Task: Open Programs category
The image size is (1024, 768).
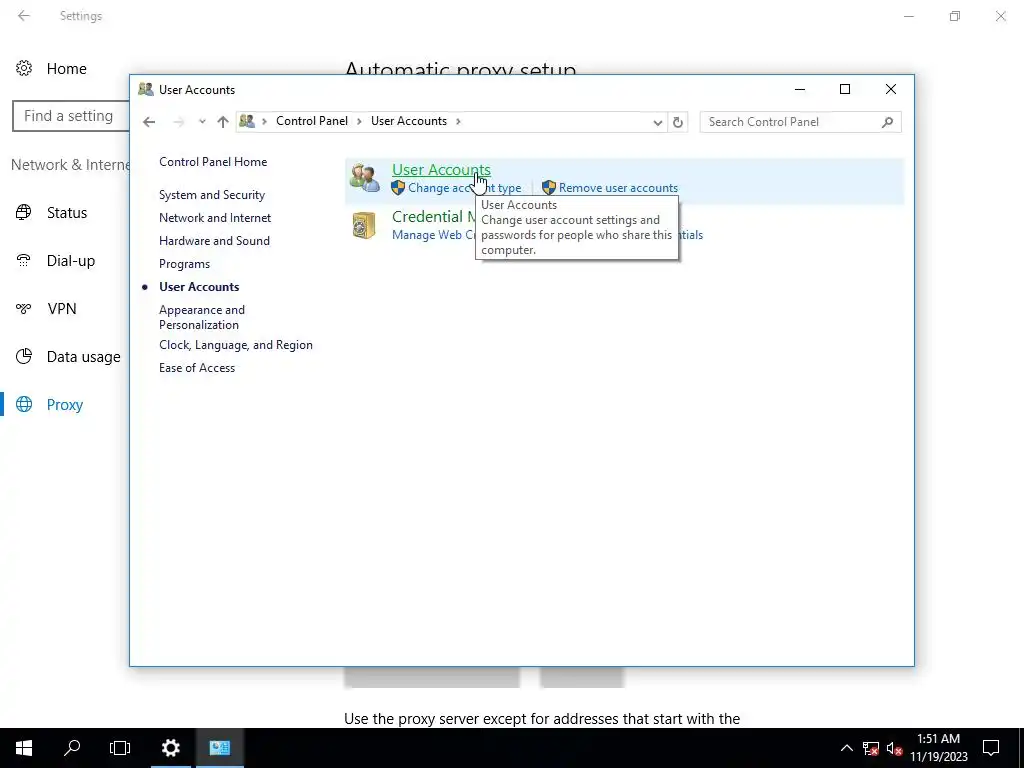Action: tap(184, 264)
